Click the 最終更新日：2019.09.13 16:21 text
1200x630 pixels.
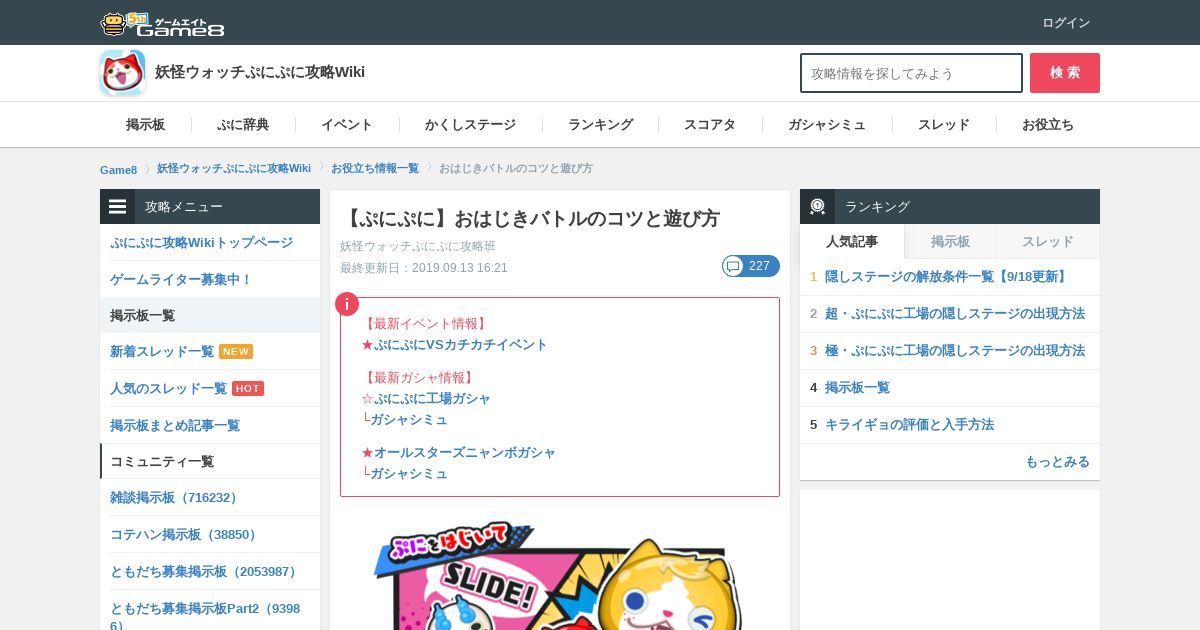424,268
